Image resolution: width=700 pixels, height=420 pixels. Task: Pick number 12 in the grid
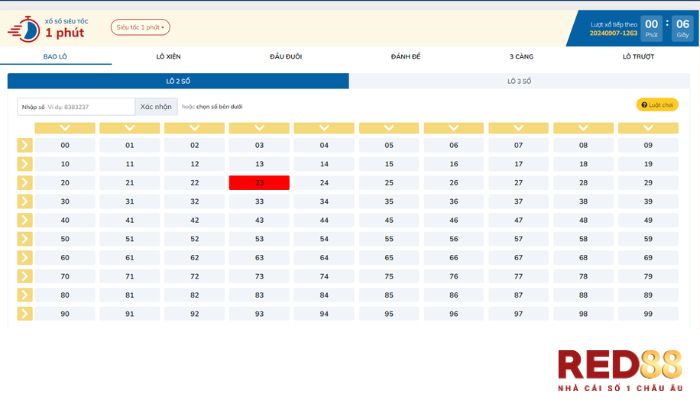click(x=194, y=164)
